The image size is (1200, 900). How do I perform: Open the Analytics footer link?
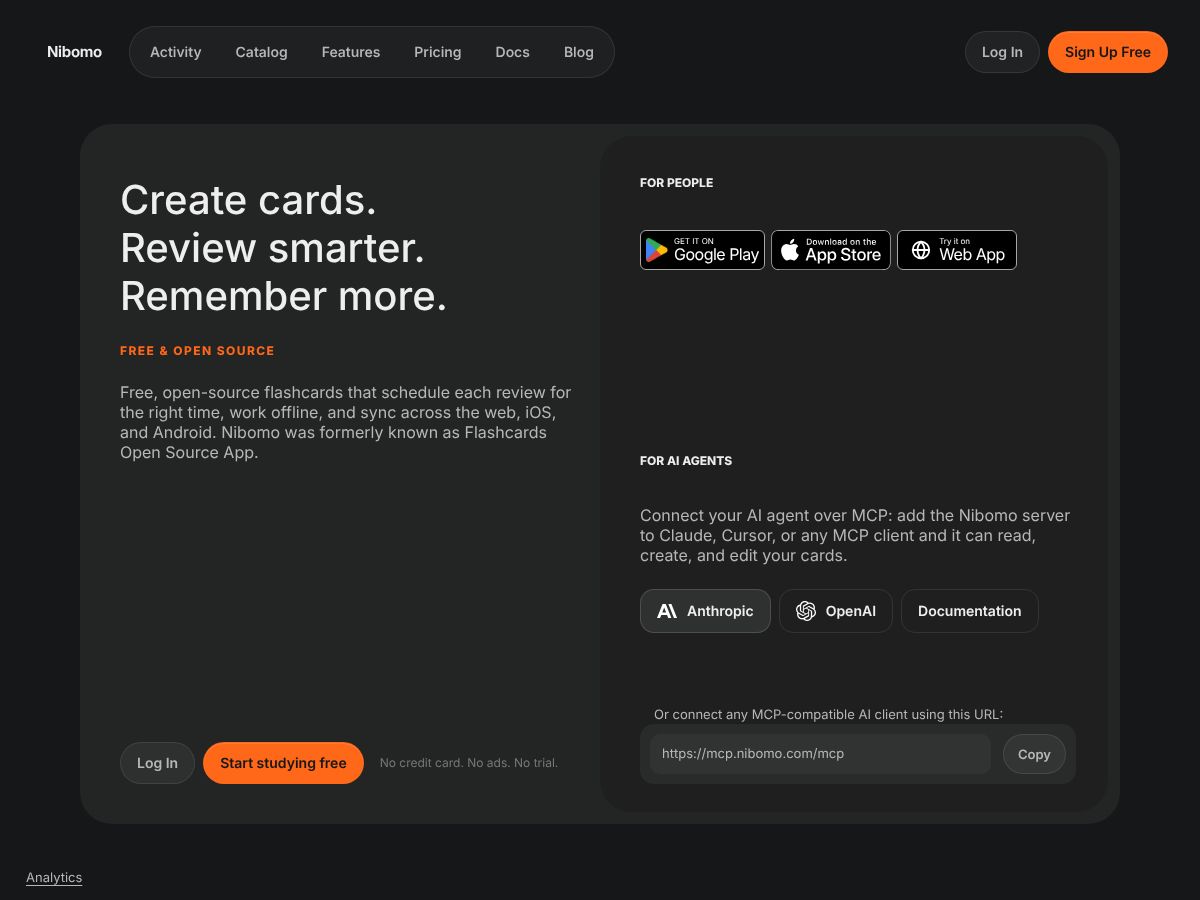point(54,877)
